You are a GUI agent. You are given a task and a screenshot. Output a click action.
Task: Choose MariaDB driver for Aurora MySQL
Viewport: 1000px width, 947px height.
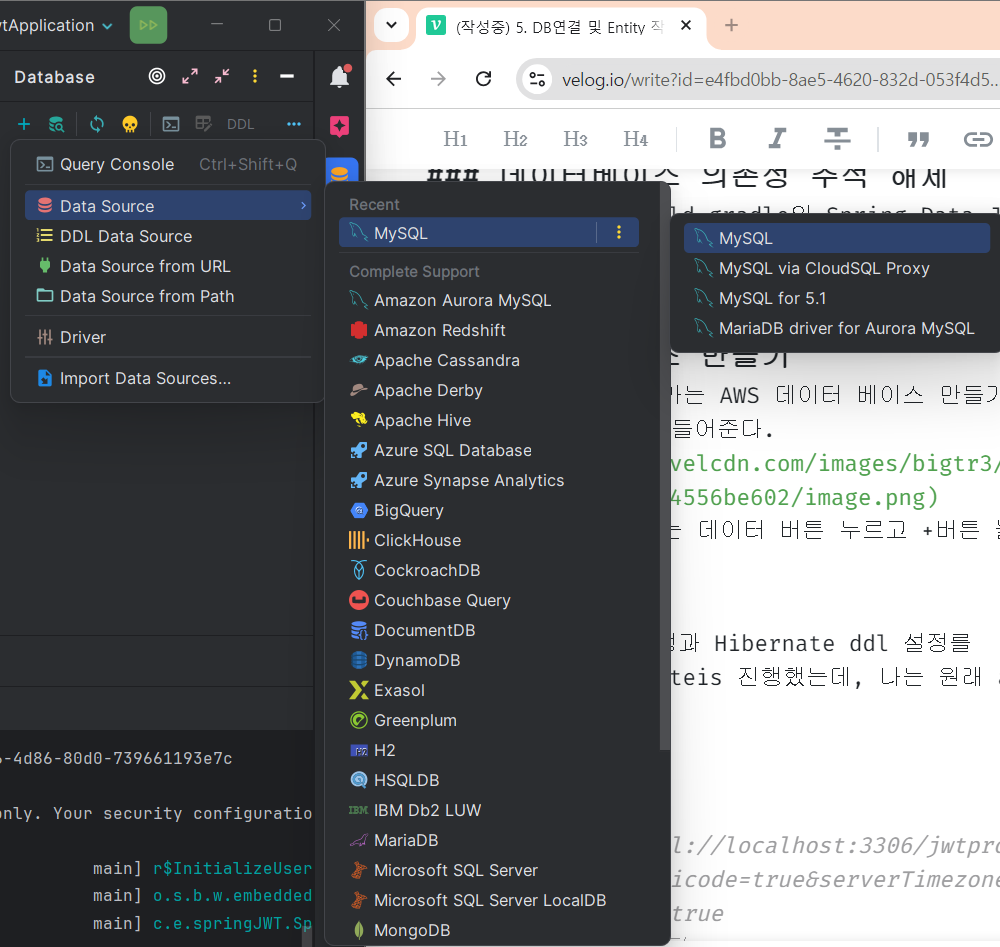[x=837, y=328]
